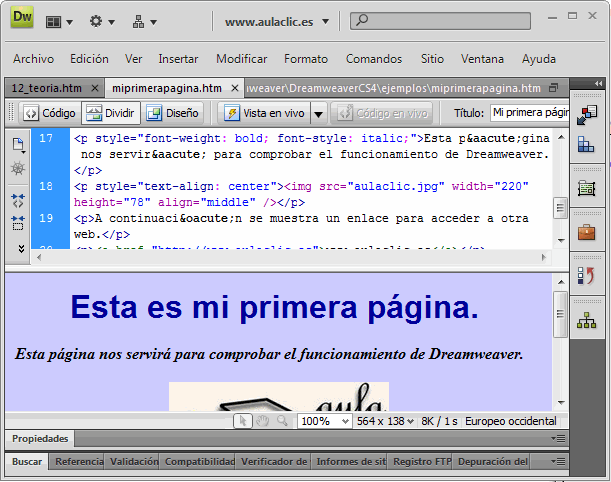Image resolution: width=611 pixels, height=482 pixels.
Task: Open the Archivo menu
Action: (x=34, y=59)
